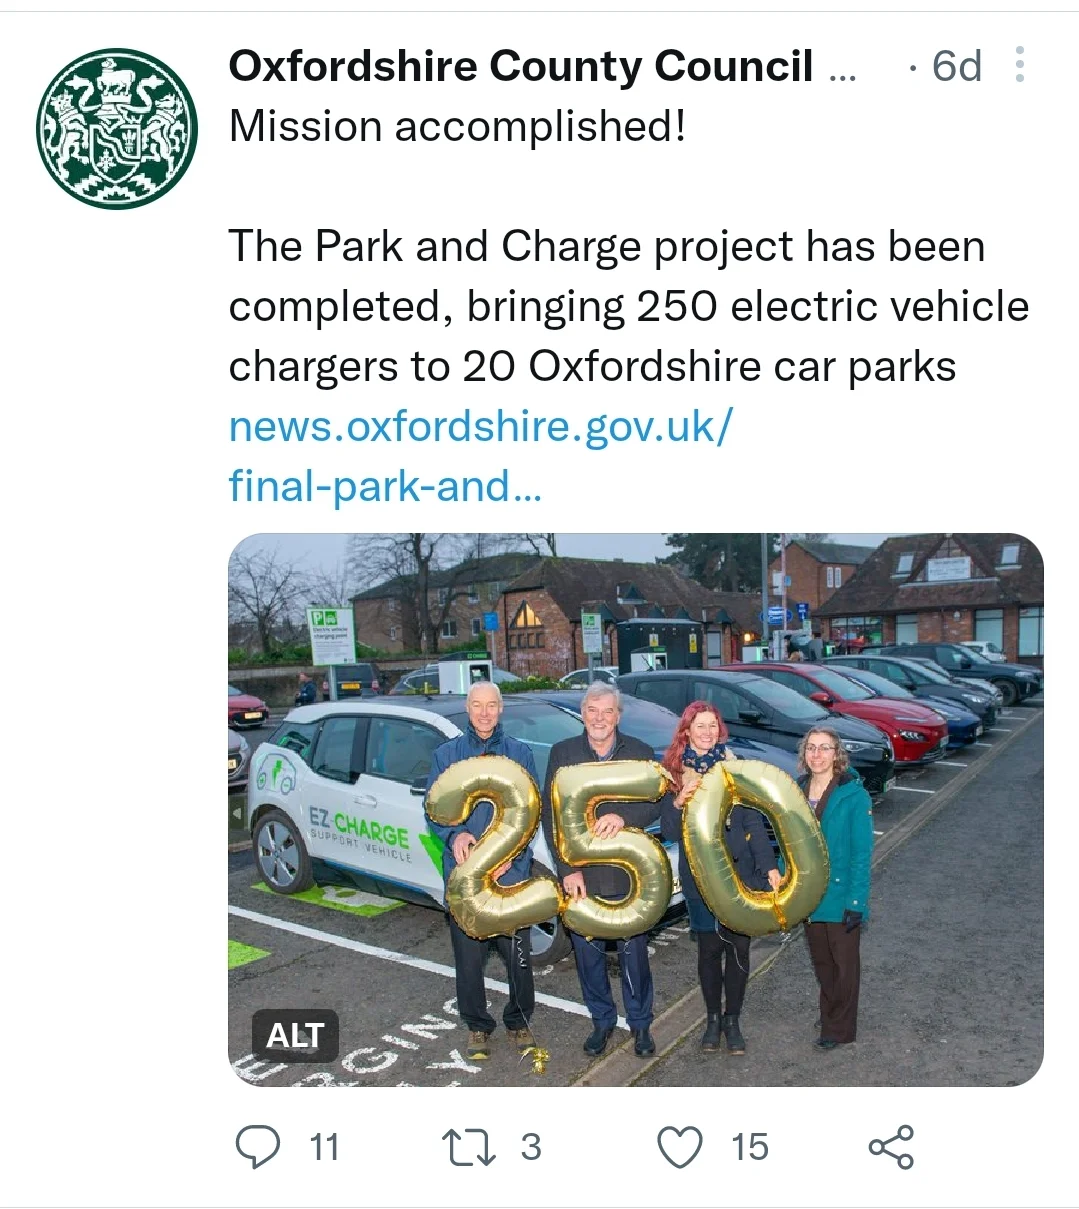Viewport: 1079px width, 1209px height.
Task: Tap the reply speech bubble icon
Action: point(257,1147)
